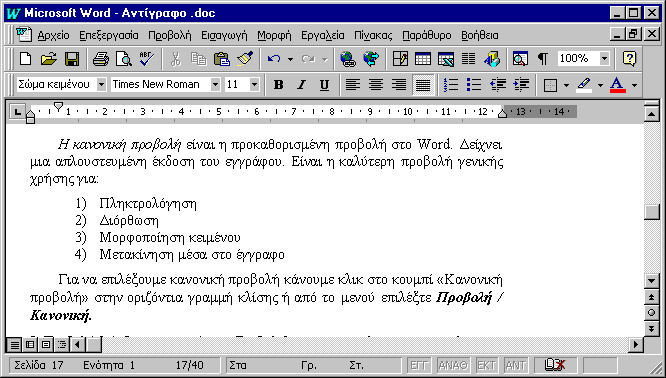Print the document using the printer icon

click(x=100, y=59)
